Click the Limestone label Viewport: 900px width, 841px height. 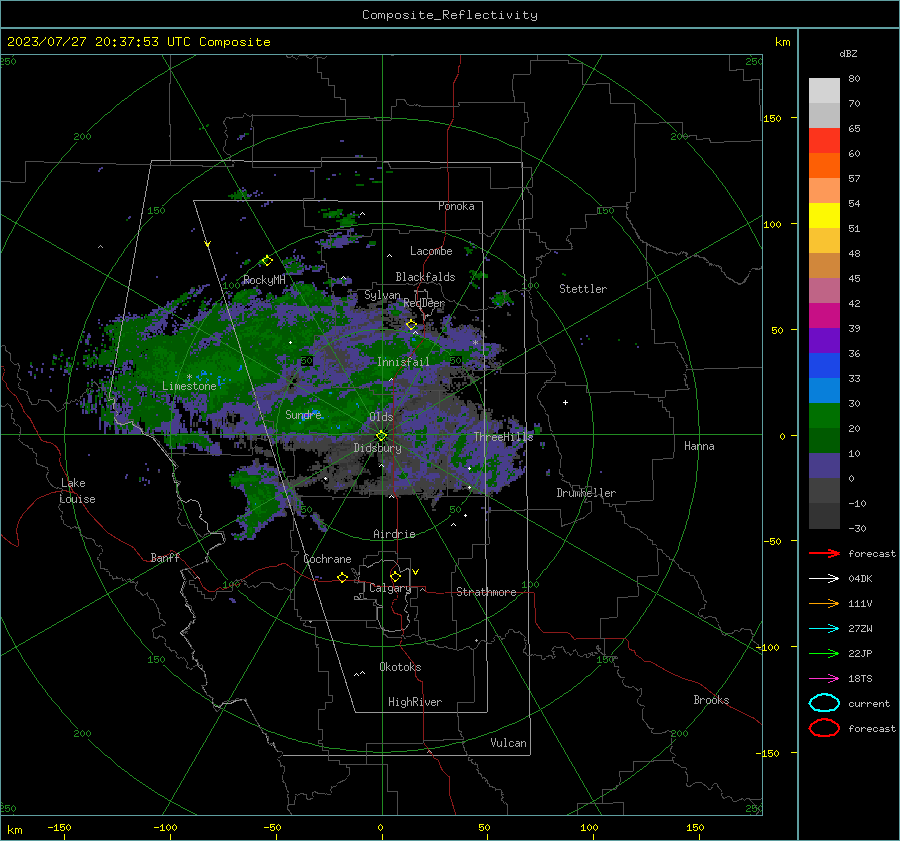click(x=189, y=386)
